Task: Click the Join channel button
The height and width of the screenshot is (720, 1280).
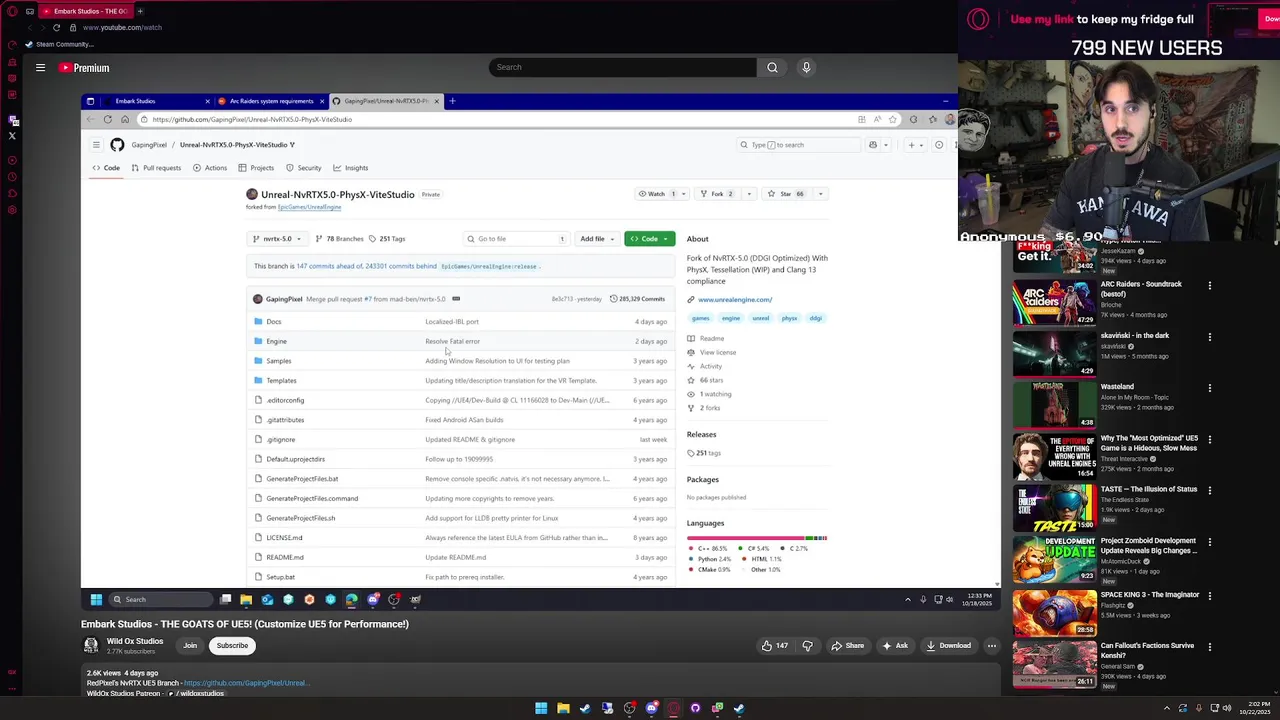Action: tap(190, 646)
